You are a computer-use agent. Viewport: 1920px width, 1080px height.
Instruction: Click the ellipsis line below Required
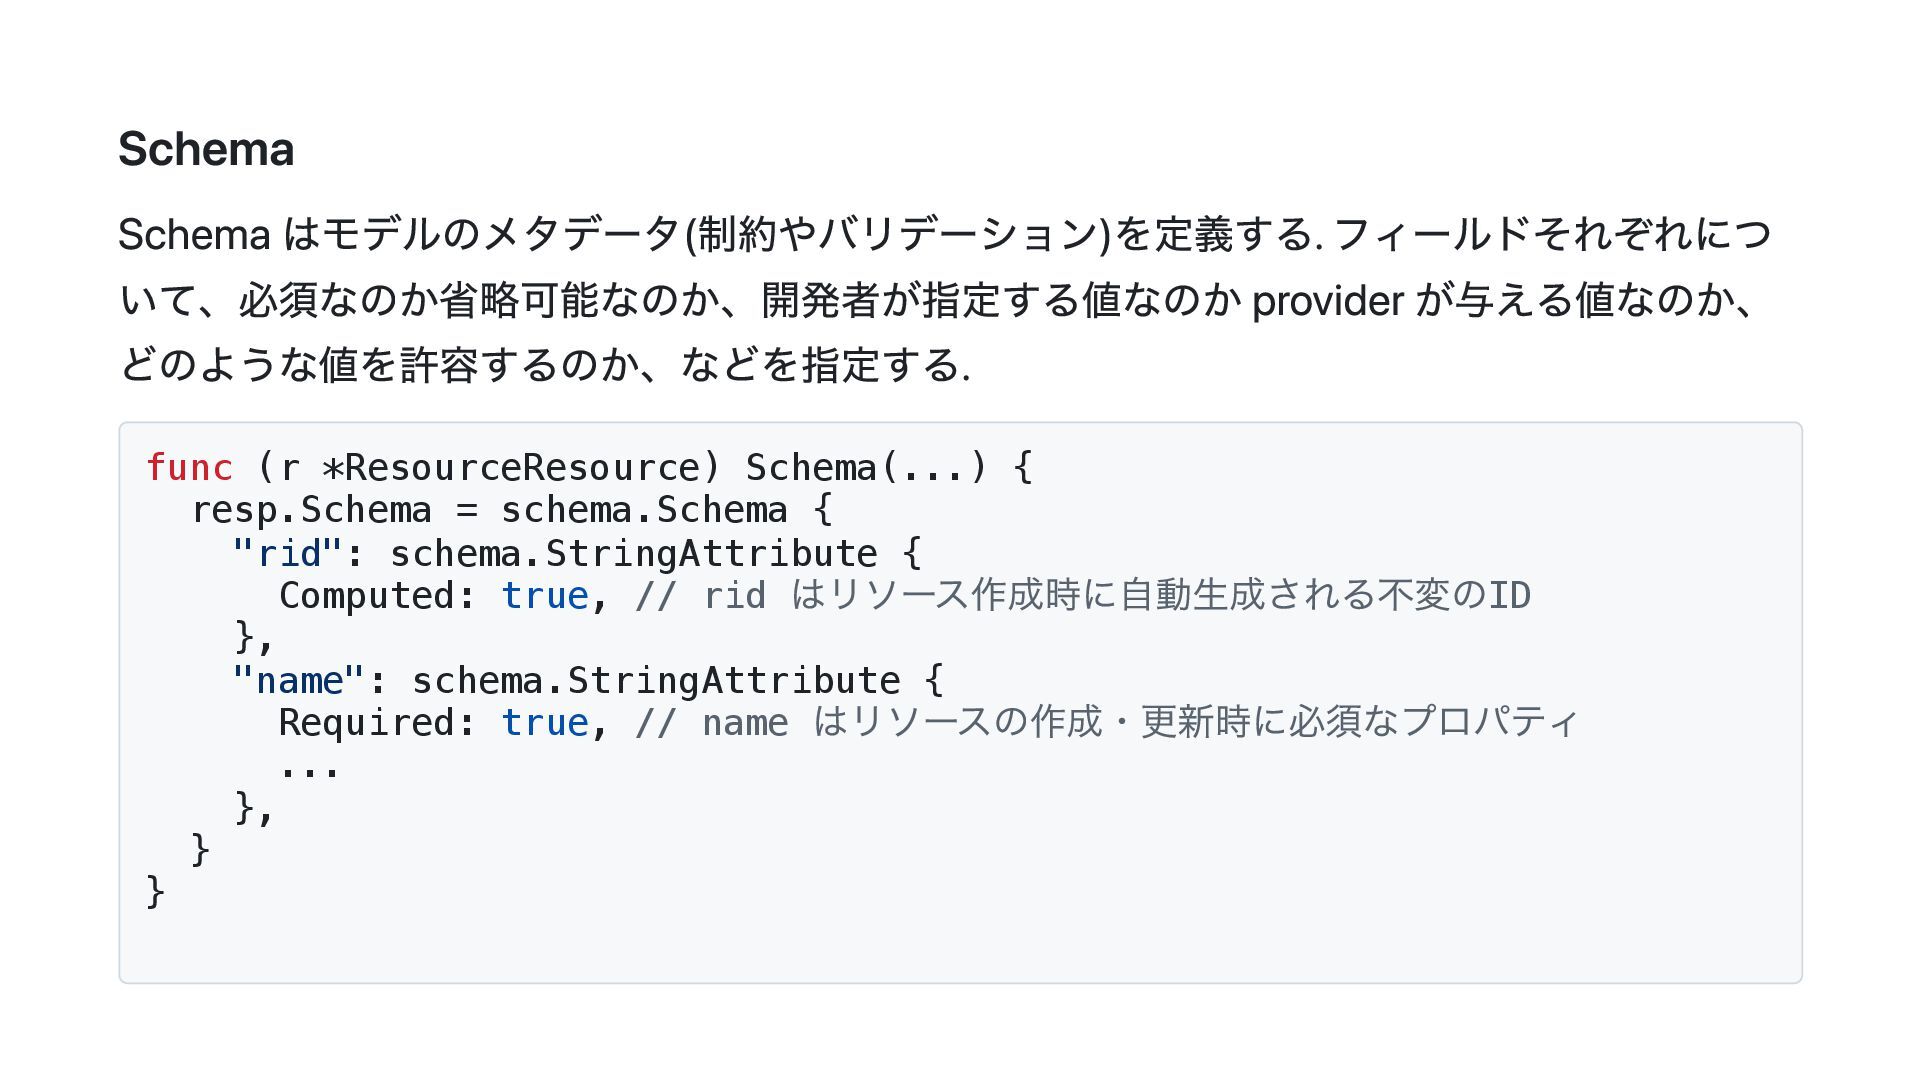click(310, 768)
